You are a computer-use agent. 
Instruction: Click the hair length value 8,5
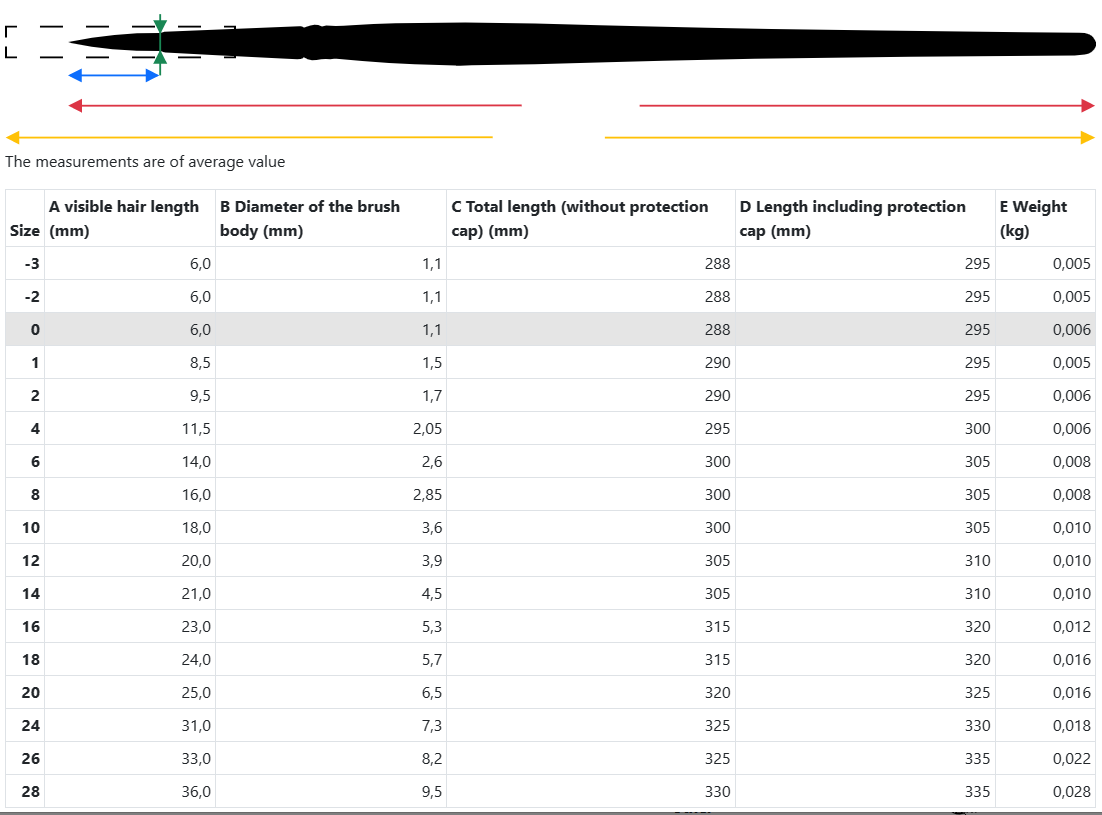[x=200, y=363]
